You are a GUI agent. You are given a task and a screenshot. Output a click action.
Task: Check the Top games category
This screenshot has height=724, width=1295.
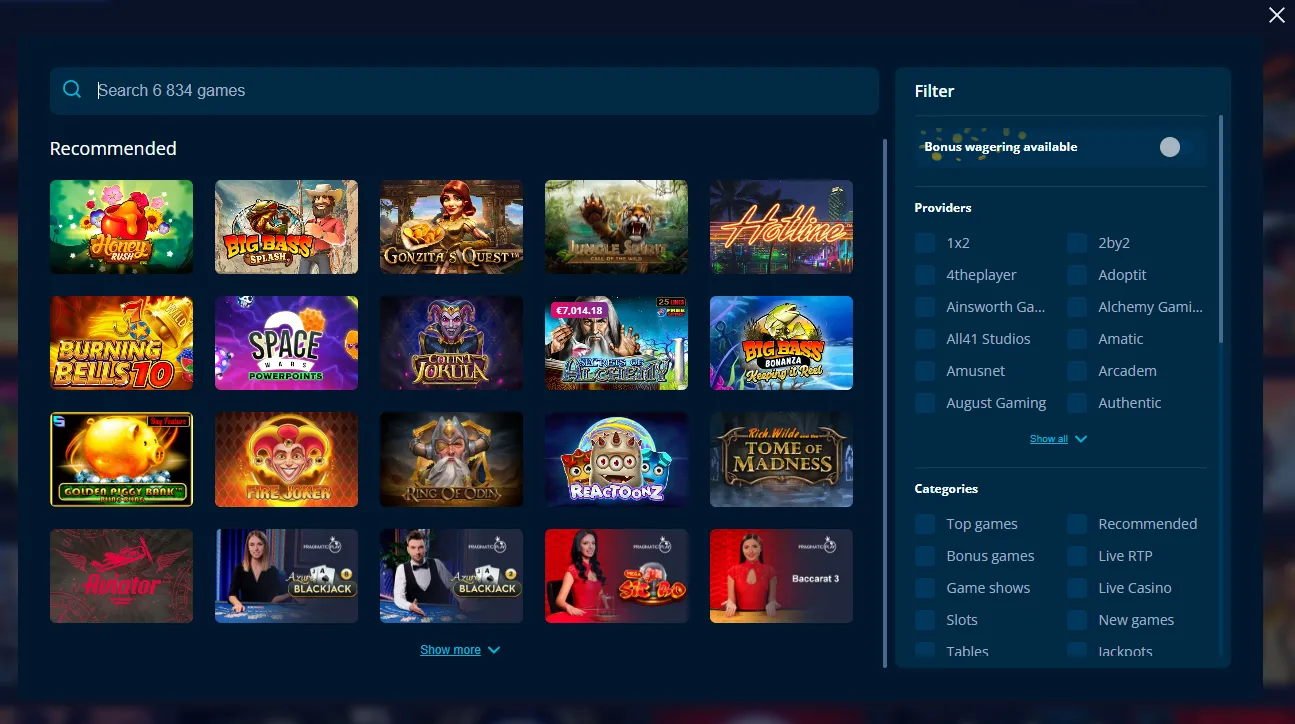pyautogui.click(x=925, y=524)
